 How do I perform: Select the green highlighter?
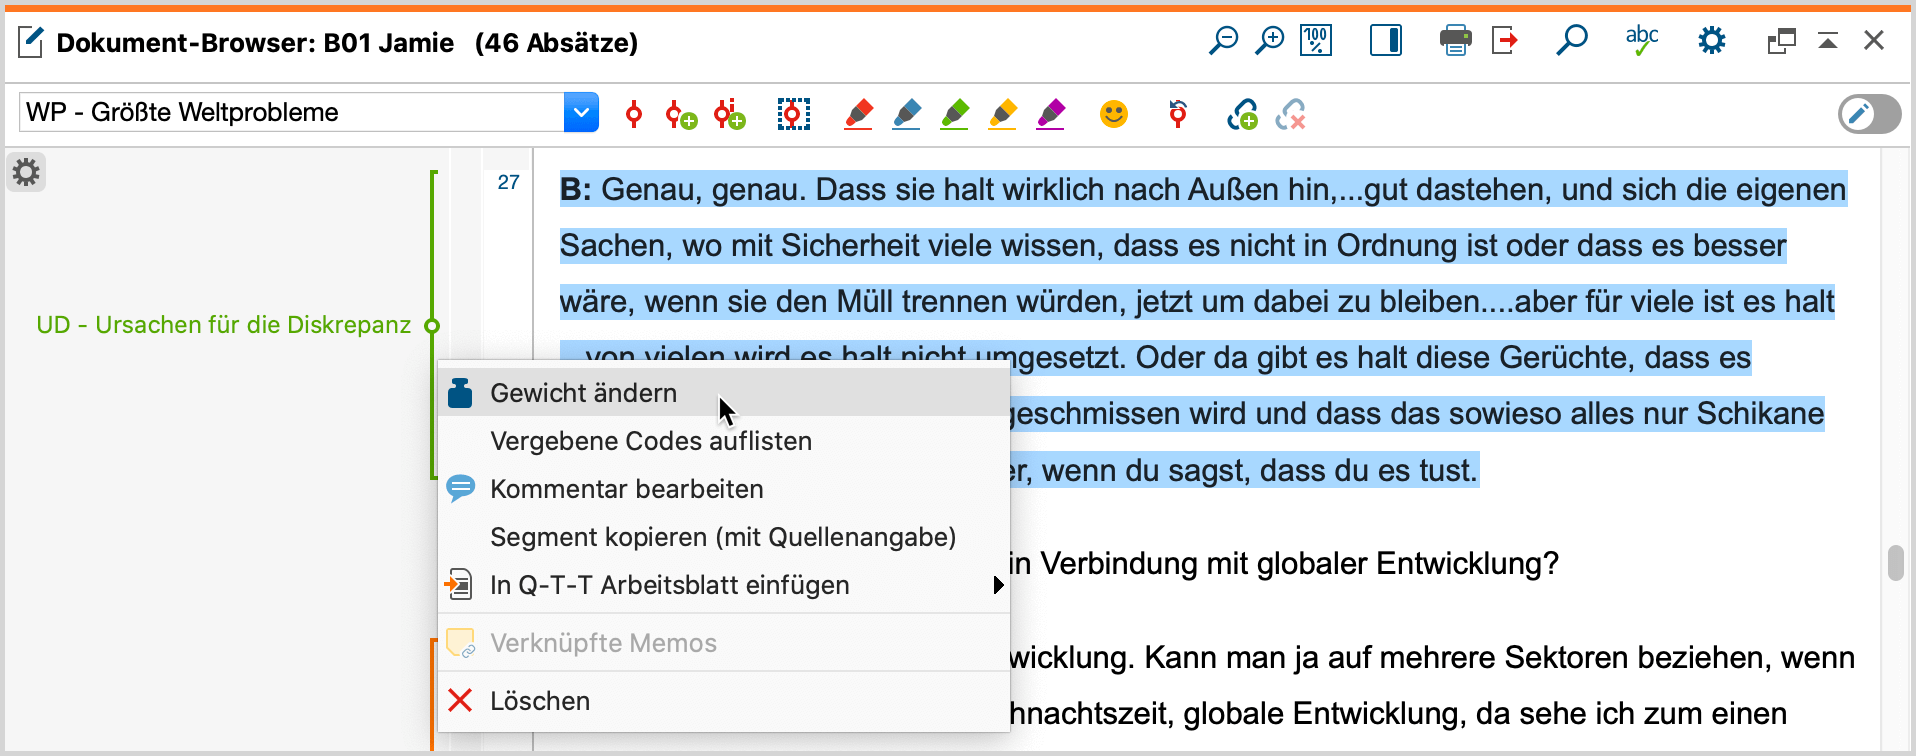(x=954, y=114)
